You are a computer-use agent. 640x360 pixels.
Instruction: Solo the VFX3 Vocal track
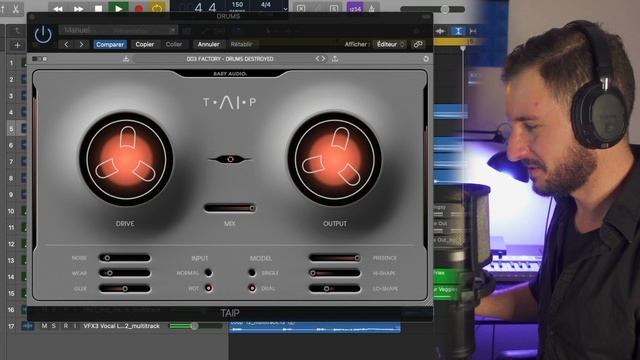coord(53,326)
